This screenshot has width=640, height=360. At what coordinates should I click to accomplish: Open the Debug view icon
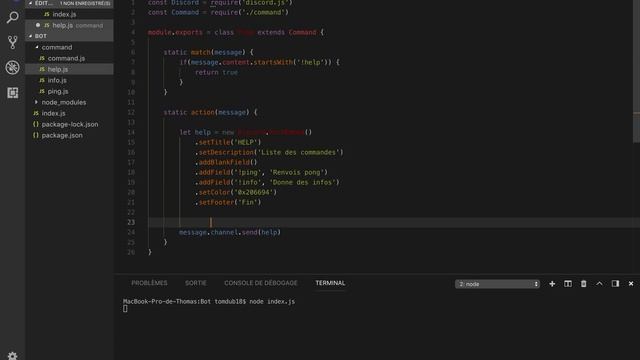[12, 67]
